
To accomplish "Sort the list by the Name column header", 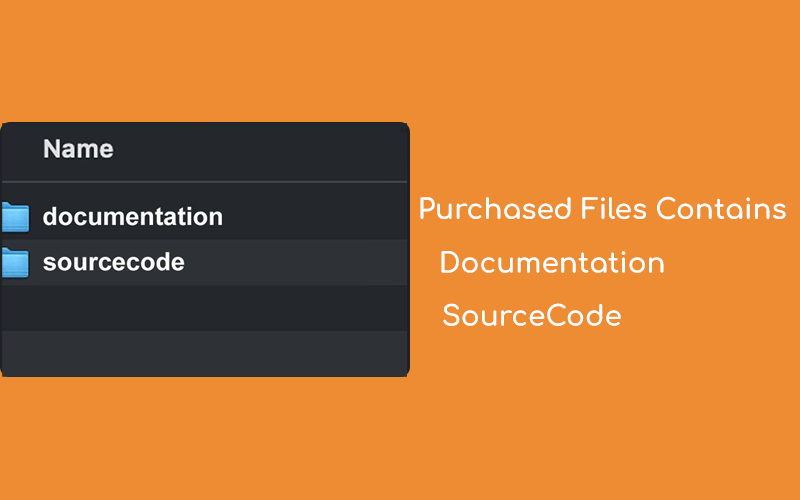I will [78, 150].
